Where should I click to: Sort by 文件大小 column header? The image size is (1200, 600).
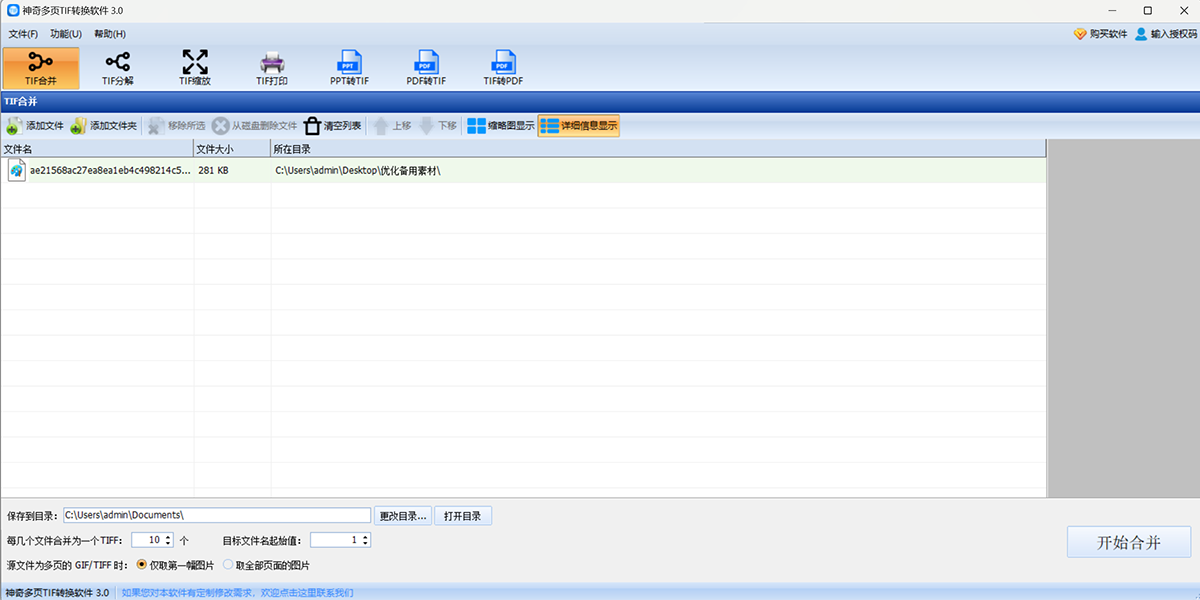point(232,149)
